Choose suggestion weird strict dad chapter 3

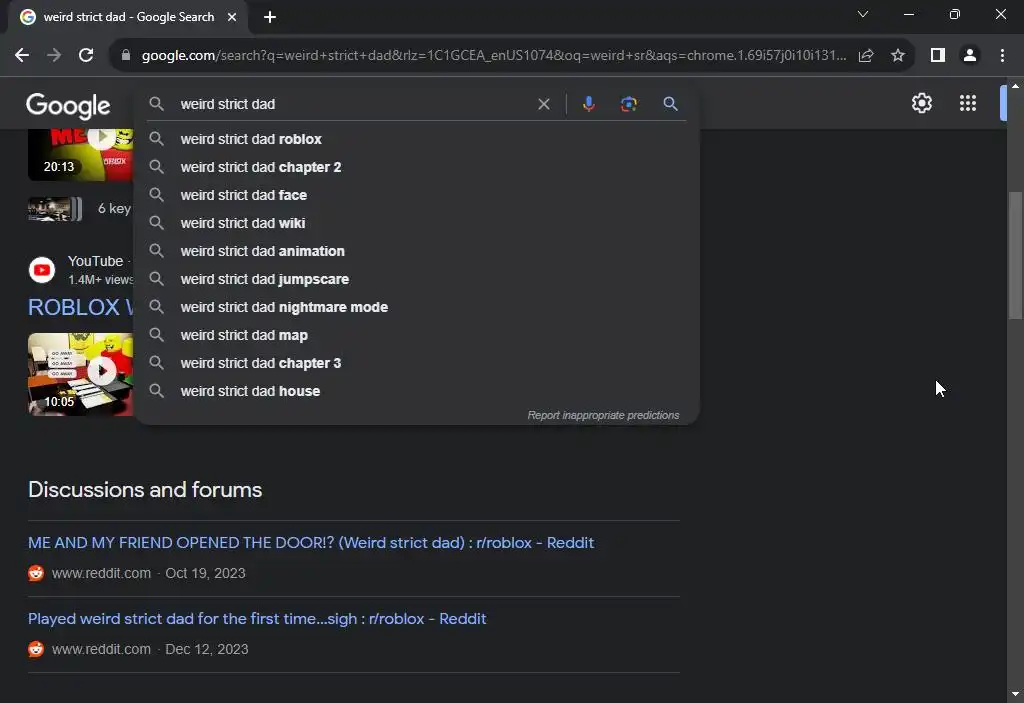coord(417,363)
